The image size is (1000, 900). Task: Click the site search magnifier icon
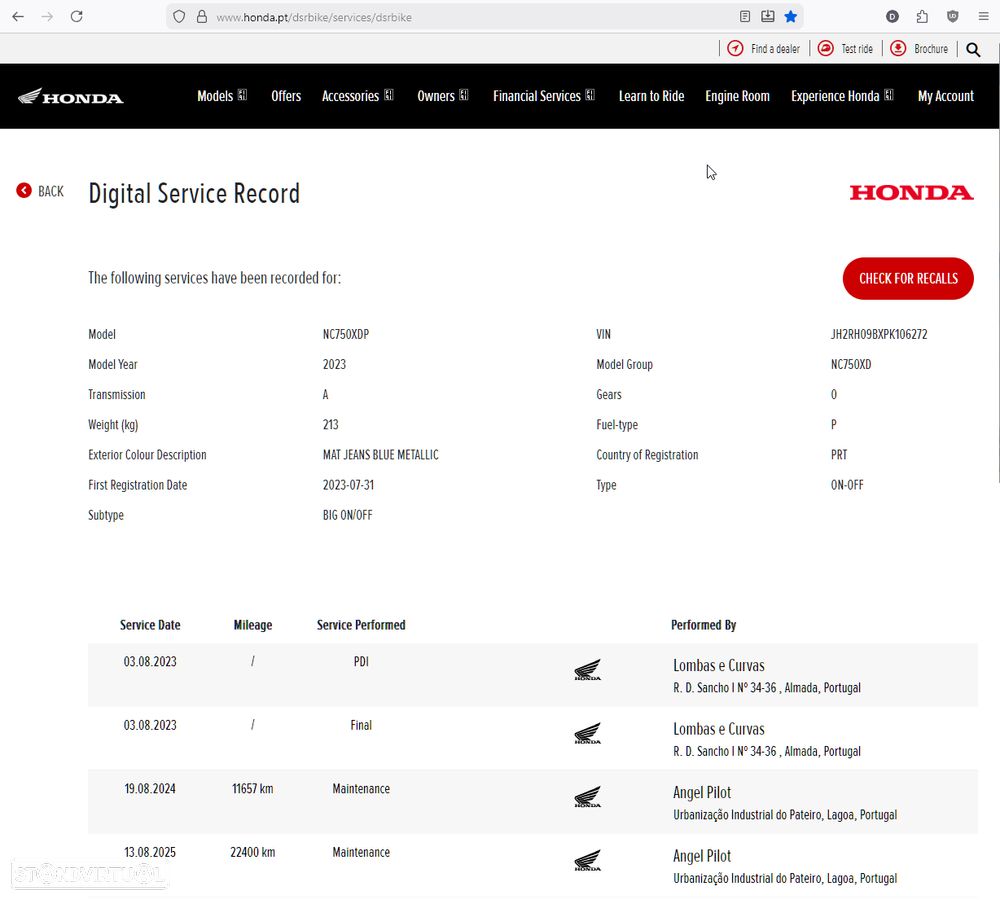(973, 49)
